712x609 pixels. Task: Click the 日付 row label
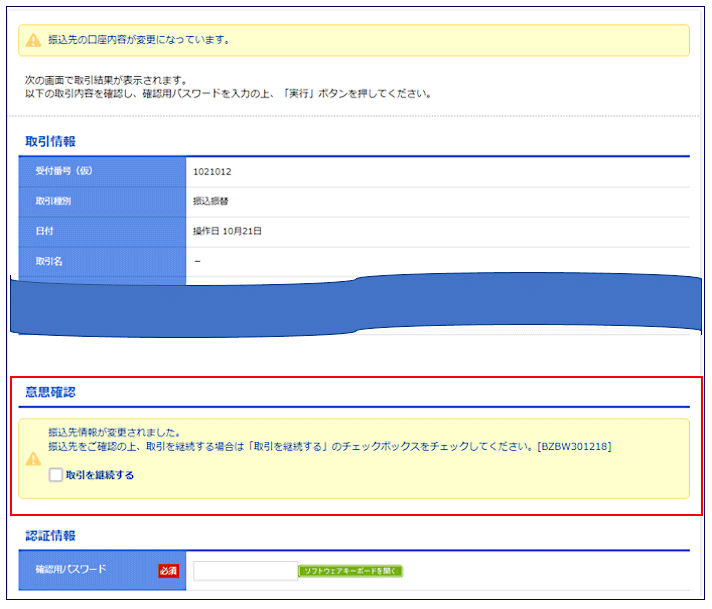[44, 231]
